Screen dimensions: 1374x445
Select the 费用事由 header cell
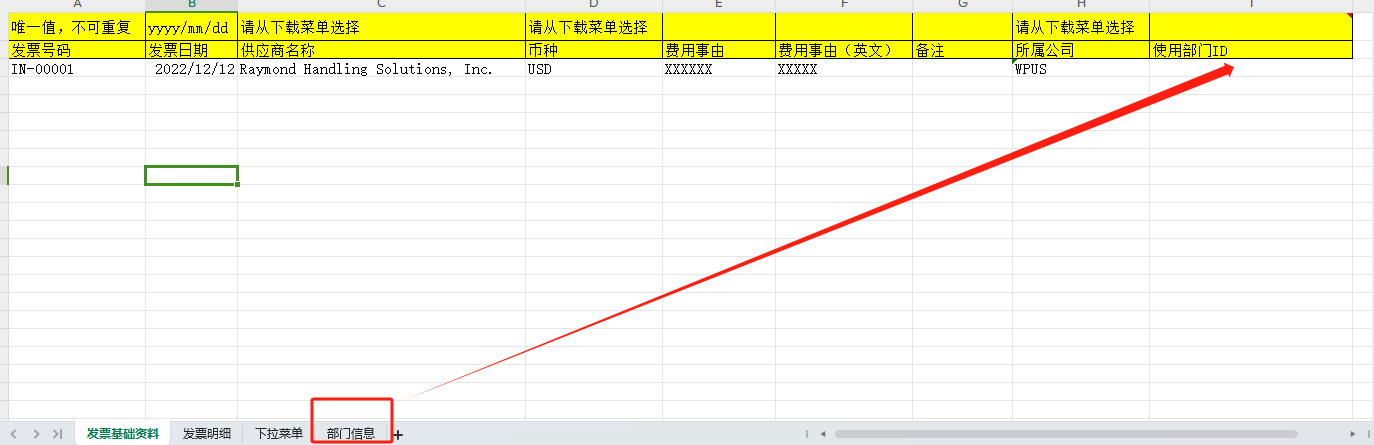pos(719,50)
